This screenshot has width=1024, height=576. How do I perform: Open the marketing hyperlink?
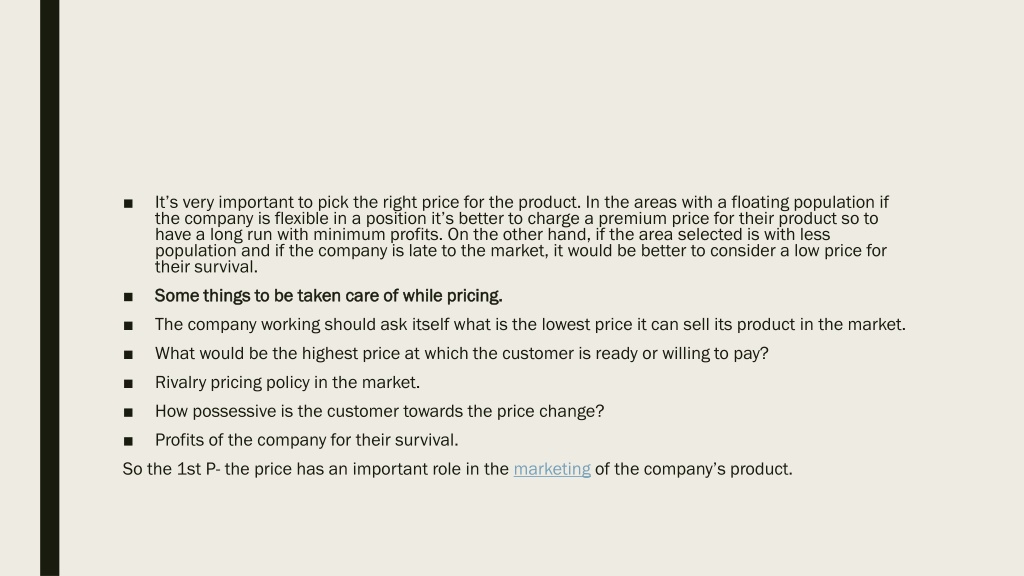coord(552,469)
